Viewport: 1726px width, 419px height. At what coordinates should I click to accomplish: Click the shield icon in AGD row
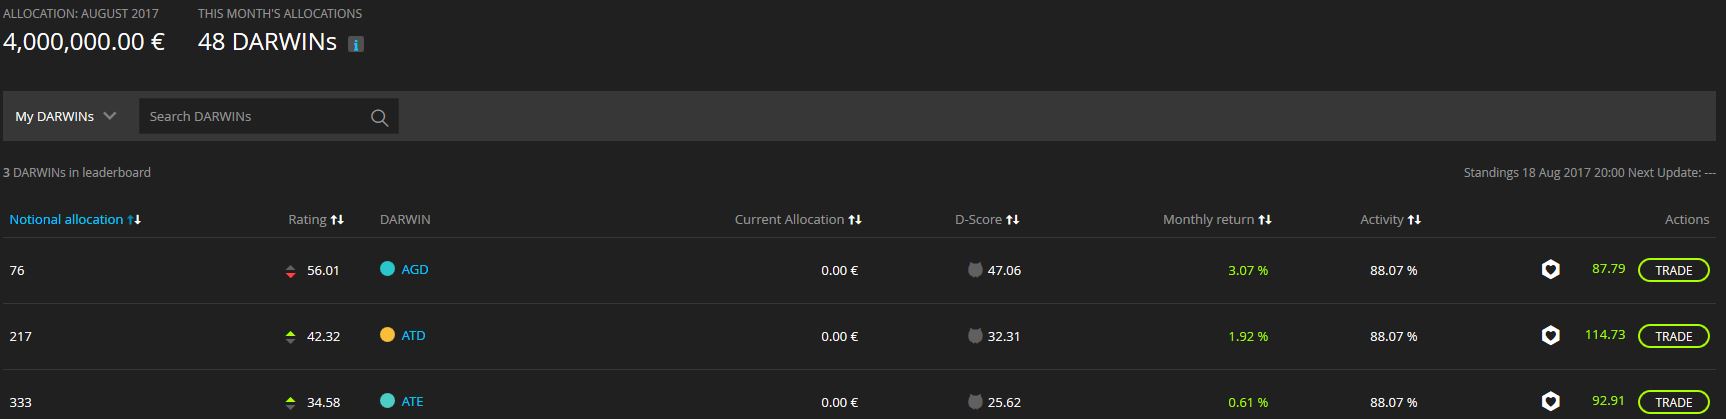1550,270
